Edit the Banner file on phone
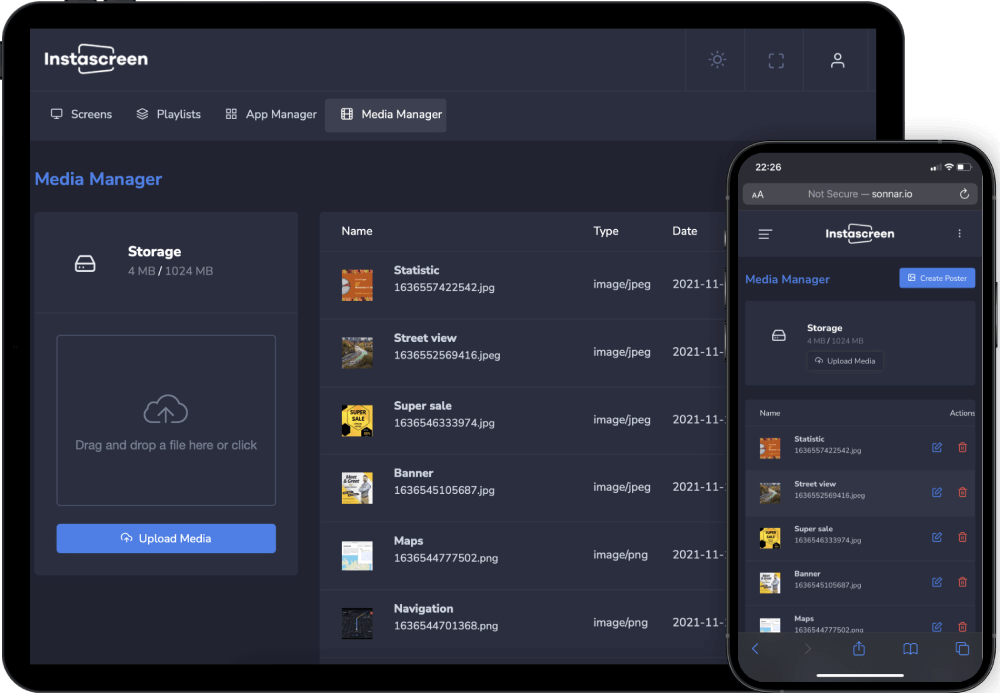Image resolution: width=1000 pixels, height=693 pixels. tap(937, 582)
